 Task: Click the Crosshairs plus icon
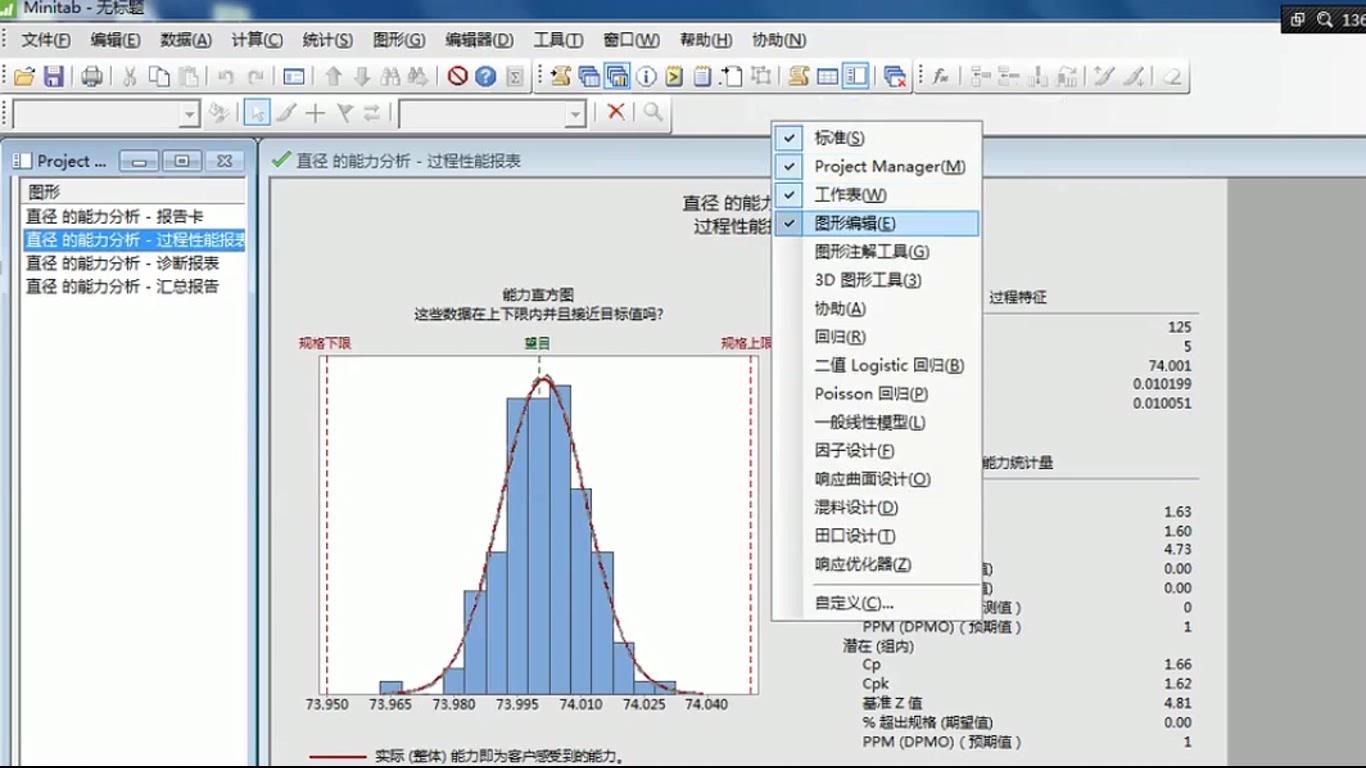point(315,113)
